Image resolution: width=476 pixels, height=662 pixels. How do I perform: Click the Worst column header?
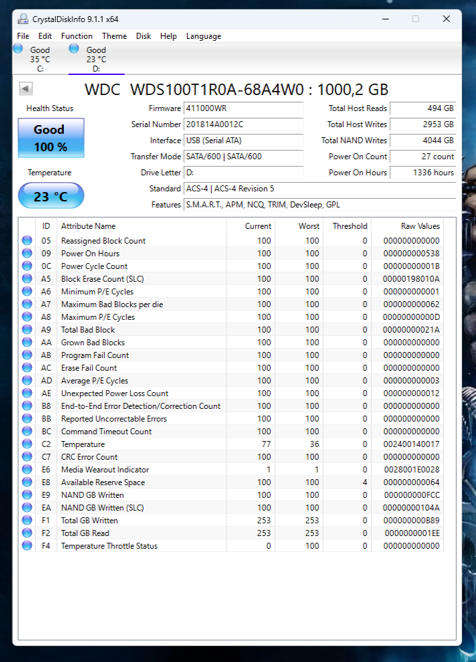click(309, 226)
